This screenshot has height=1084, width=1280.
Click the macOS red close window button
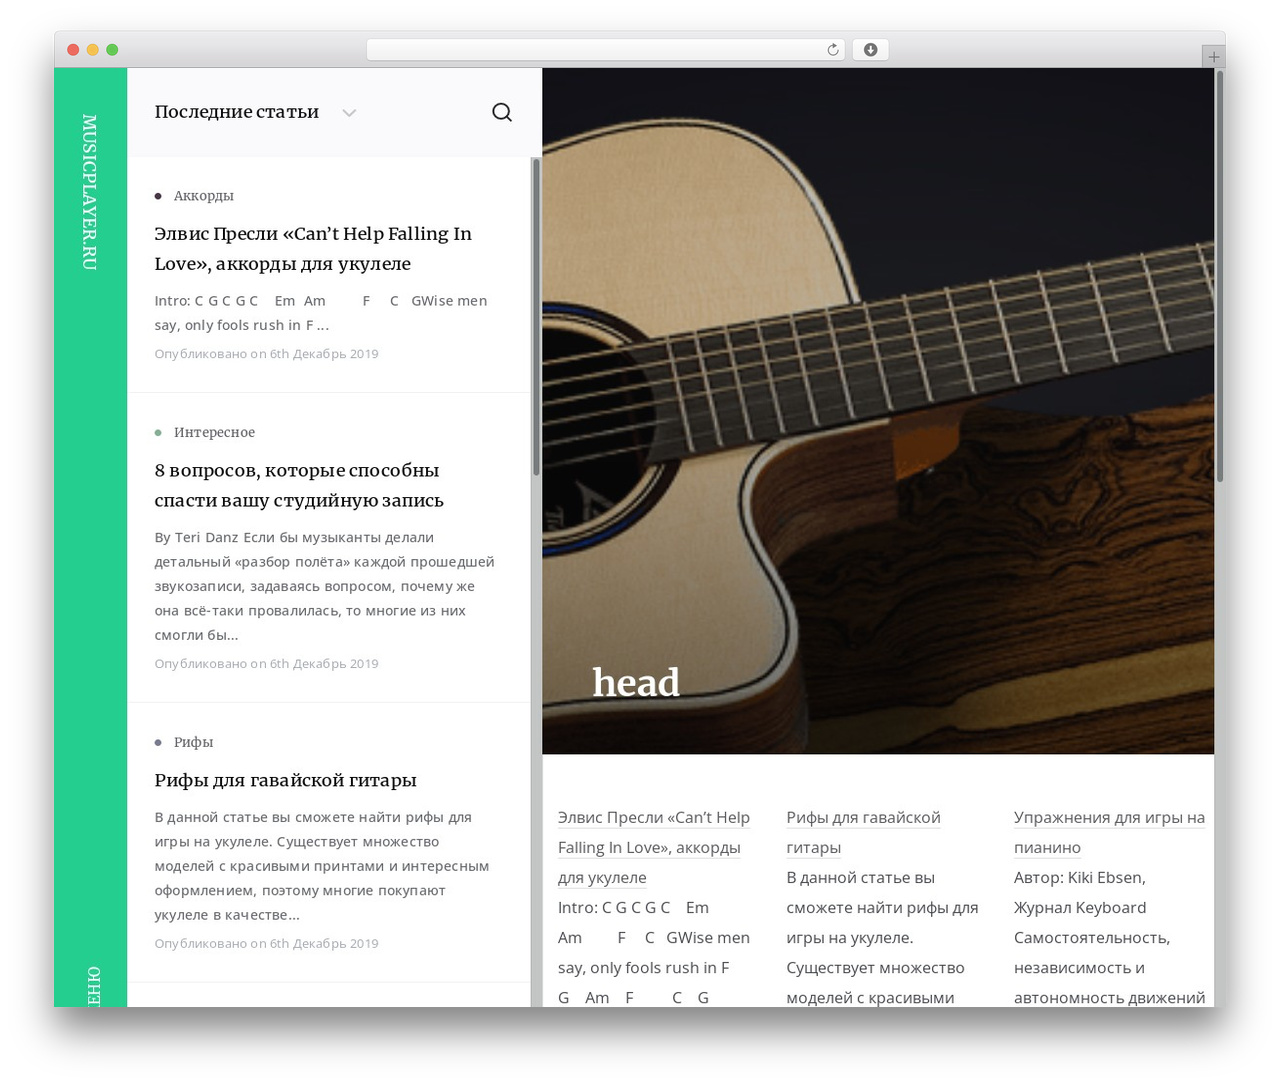click(73, 50)
